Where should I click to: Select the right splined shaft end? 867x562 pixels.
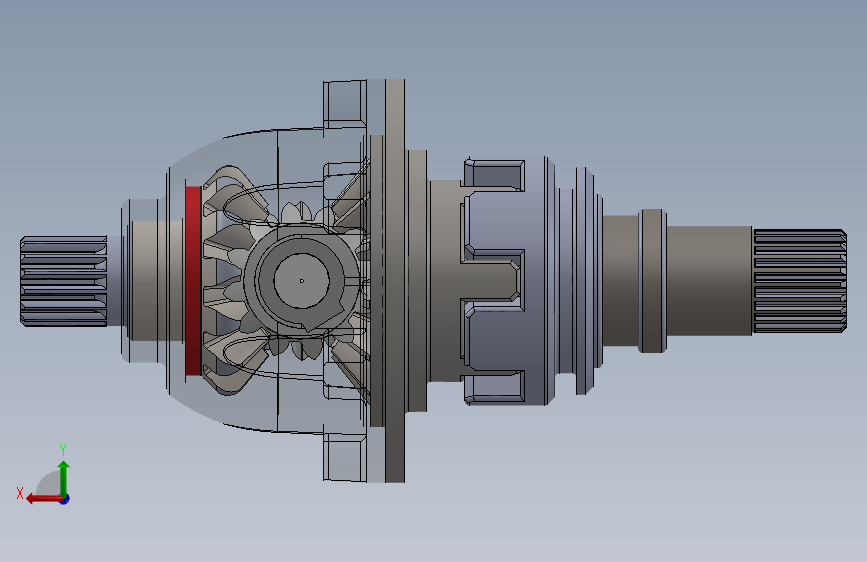(x=800, y=280)
